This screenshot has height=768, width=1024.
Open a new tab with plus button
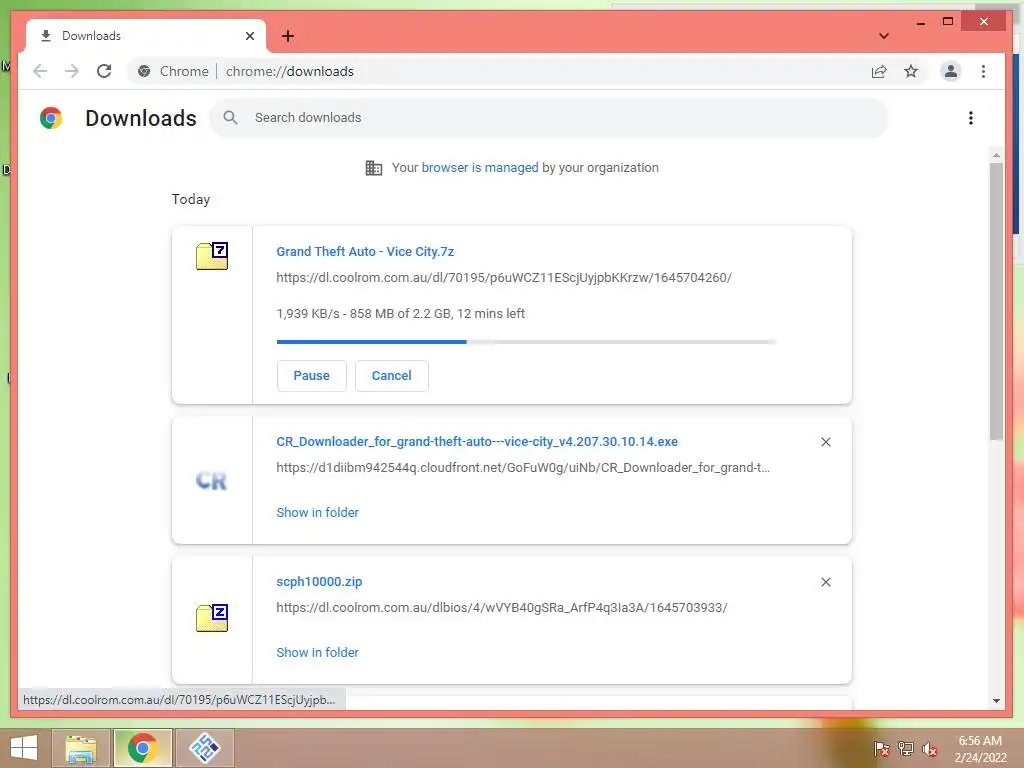288,36
